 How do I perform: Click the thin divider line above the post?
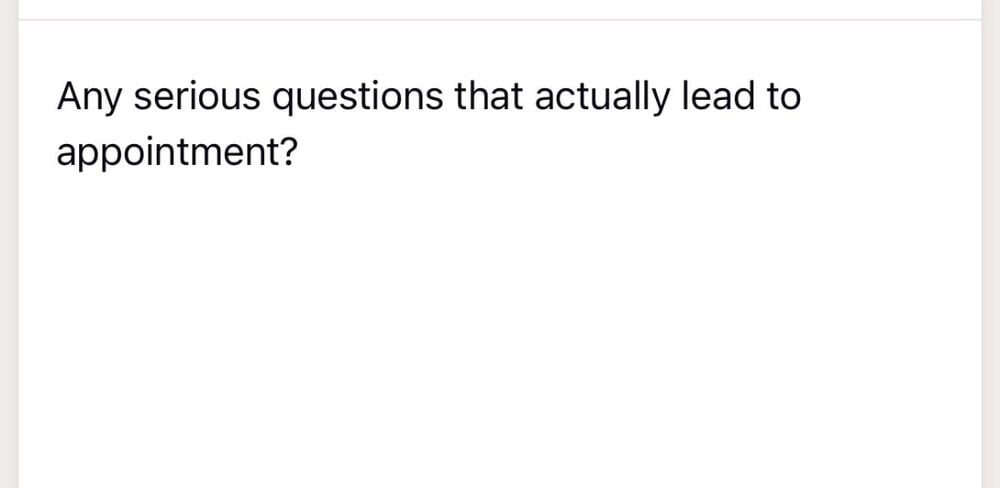coord(500,19)
